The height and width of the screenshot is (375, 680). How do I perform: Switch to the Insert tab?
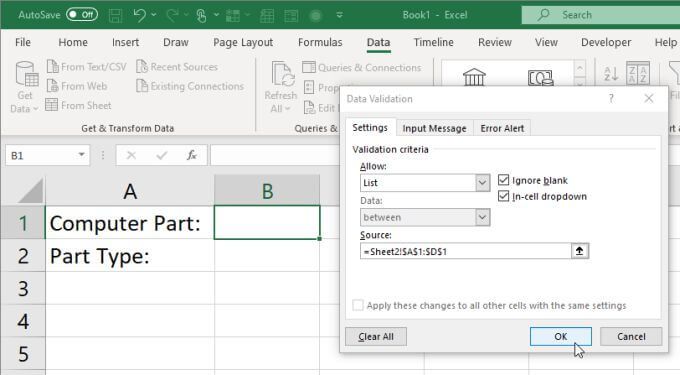[x=125, y=42]
